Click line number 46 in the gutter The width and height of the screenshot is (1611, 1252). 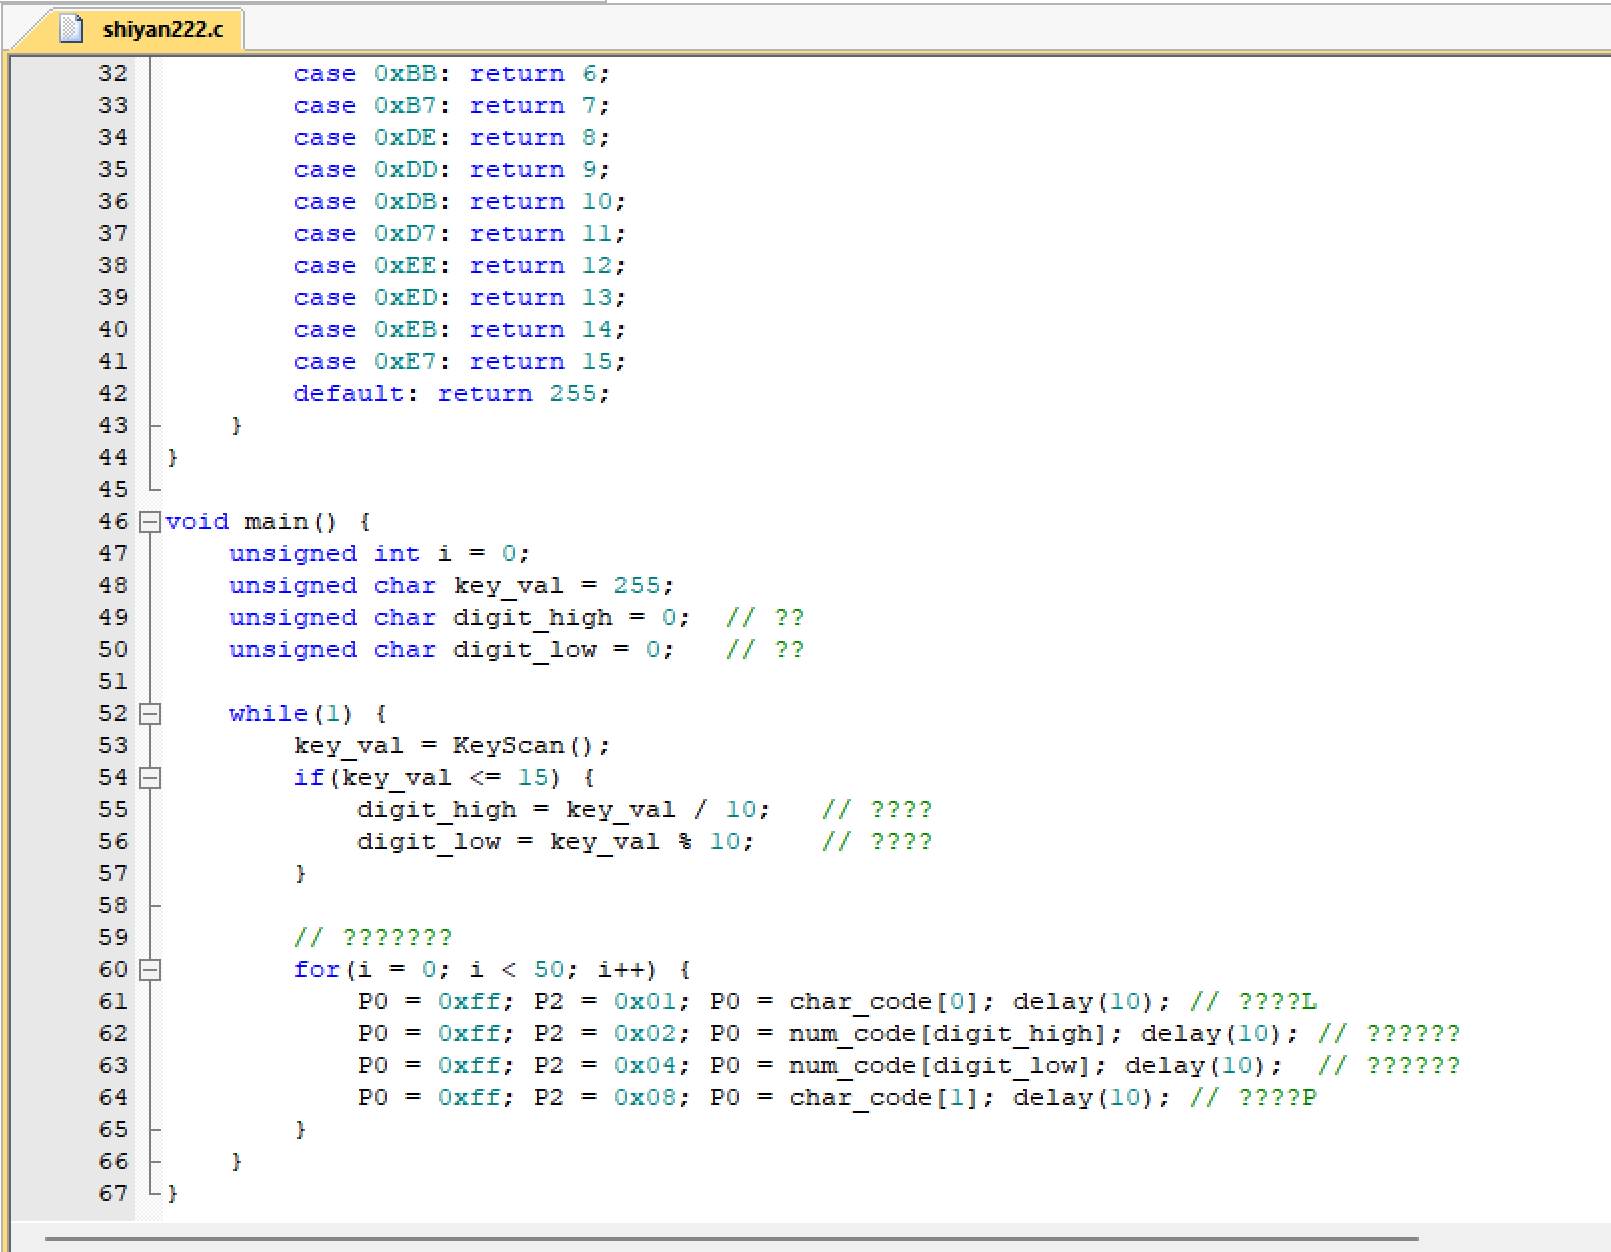click(x=113, y=522)
